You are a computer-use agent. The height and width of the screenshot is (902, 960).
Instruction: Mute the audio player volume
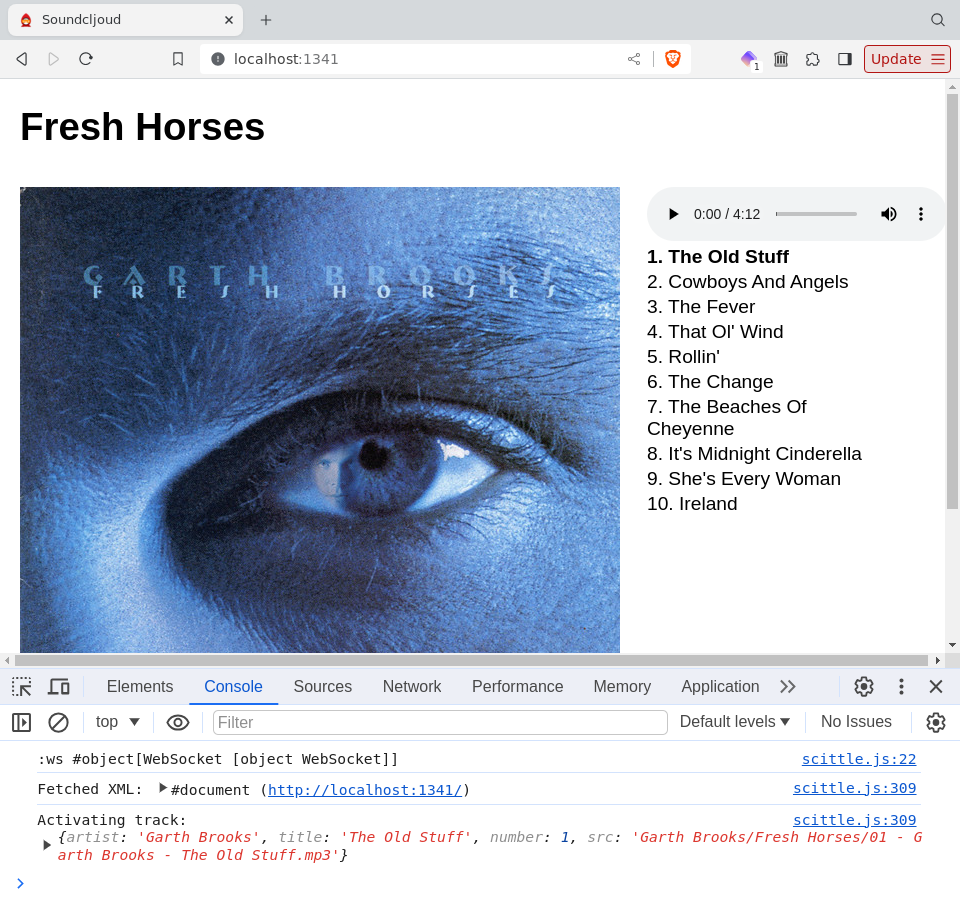888,214
